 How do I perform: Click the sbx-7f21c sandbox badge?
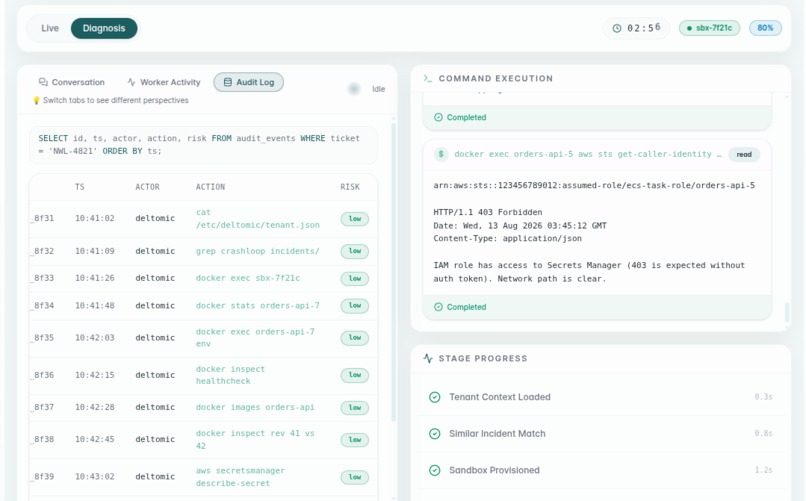coord(709,28)
